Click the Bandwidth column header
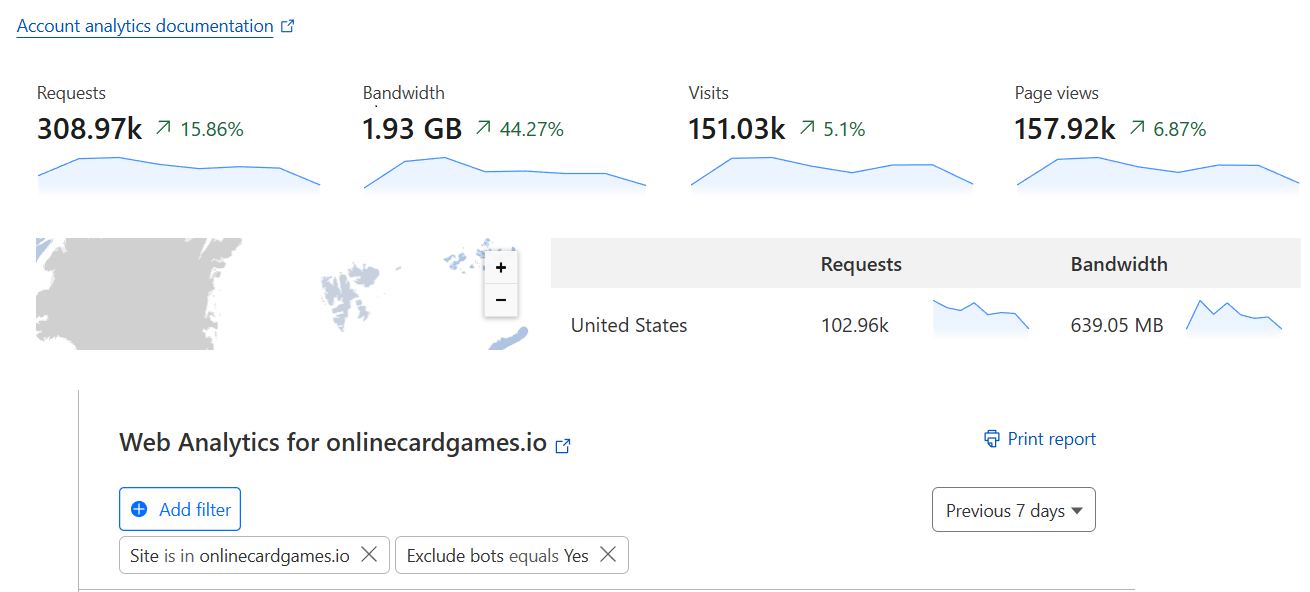This screenshot has width=1310, height=592. point(1119,264)
